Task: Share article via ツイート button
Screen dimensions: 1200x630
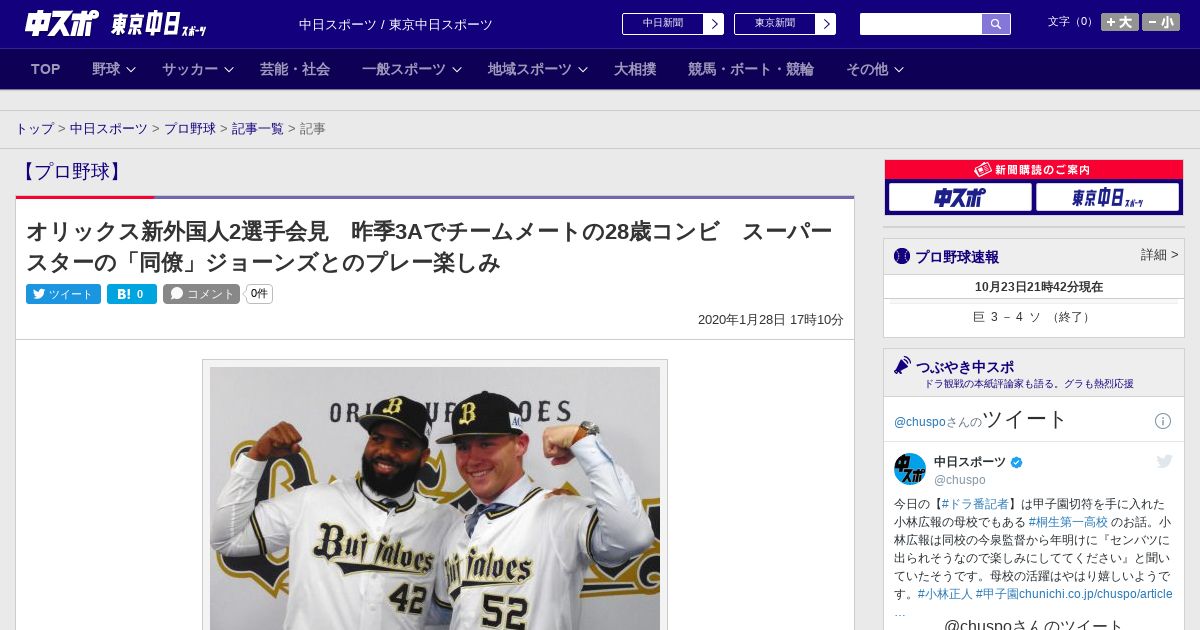Action: pyautogui.click(x=63, y=294)
